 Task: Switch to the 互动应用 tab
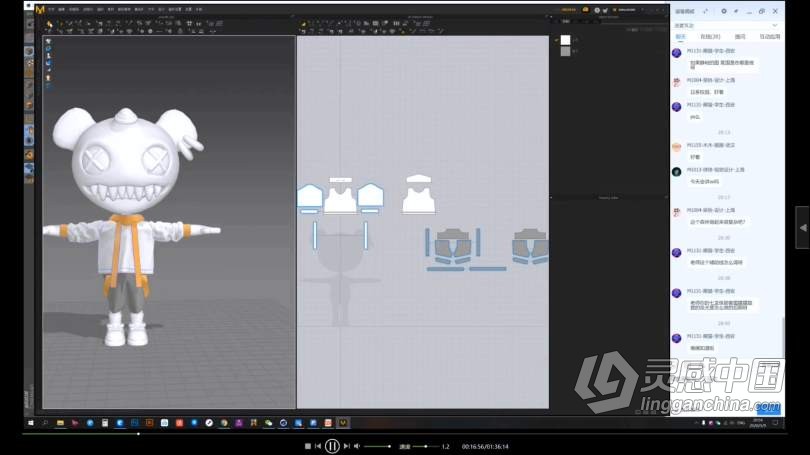pyautogui.click(x=770, y=37)
